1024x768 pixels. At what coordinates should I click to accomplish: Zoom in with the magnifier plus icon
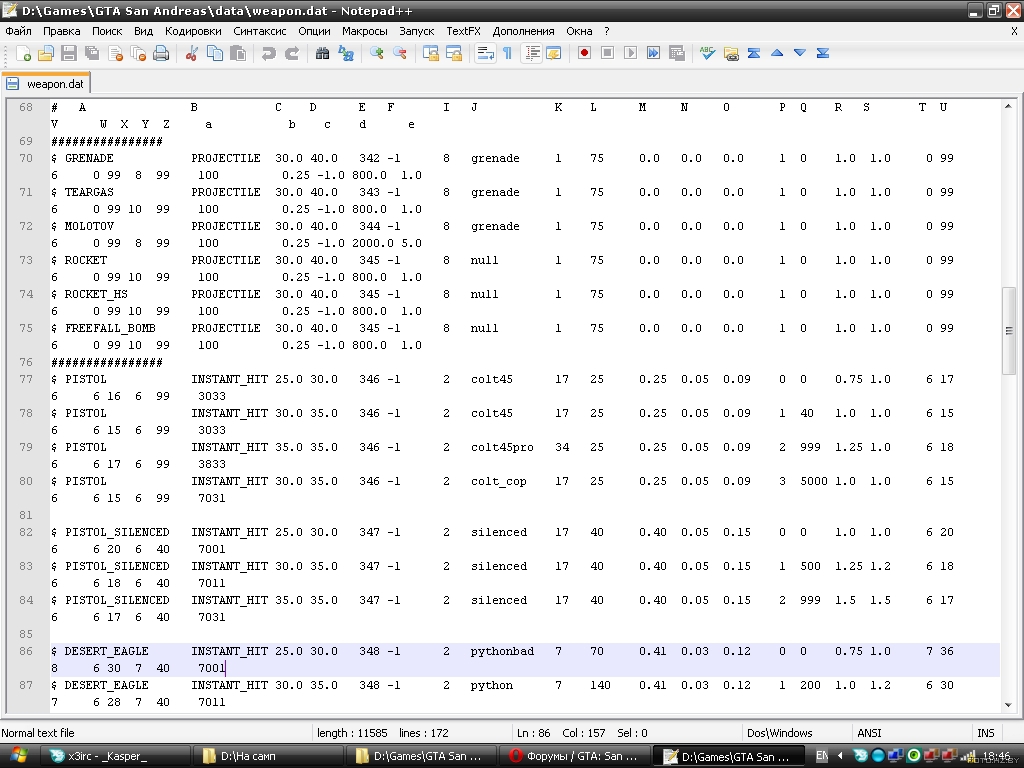click(x=376, y=54)
